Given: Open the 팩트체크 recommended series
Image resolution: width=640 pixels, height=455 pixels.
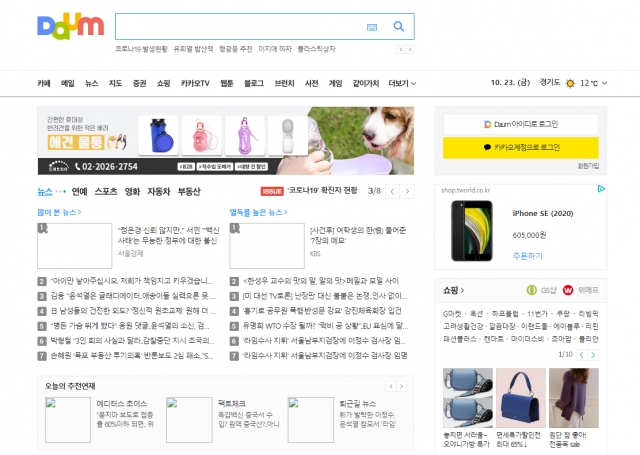Looking at the screenshot, I should point(232,404).
